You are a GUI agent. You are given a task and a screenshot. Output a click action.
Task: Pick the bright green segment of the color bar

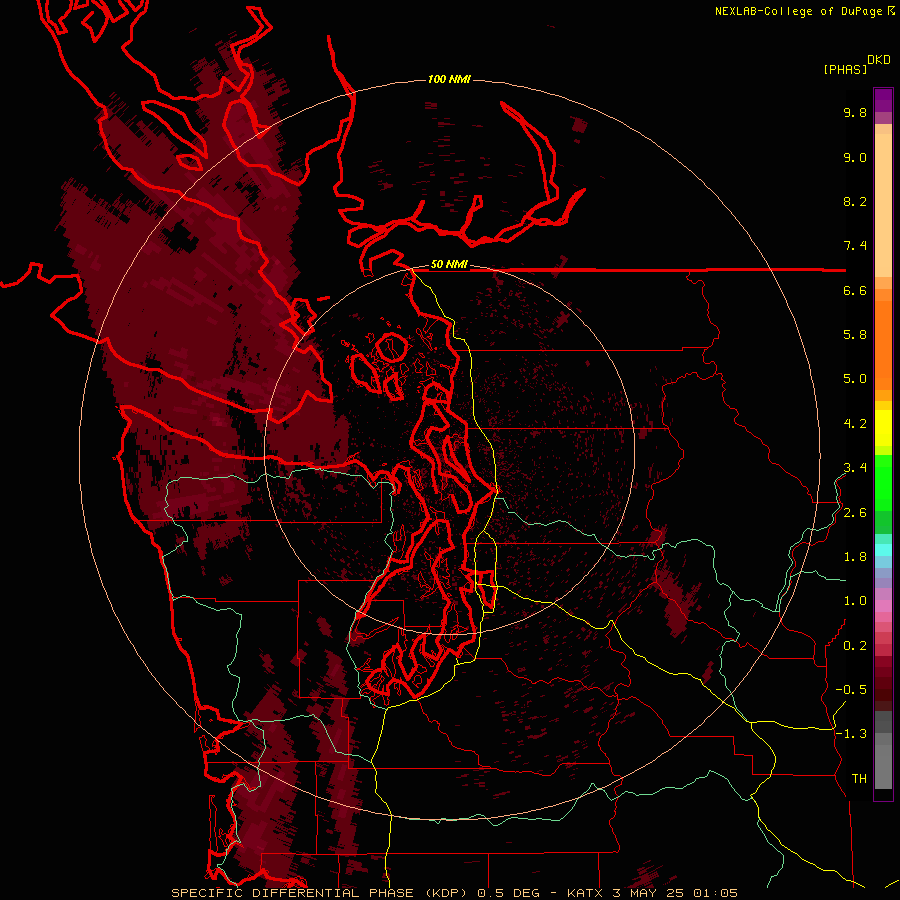883,482
